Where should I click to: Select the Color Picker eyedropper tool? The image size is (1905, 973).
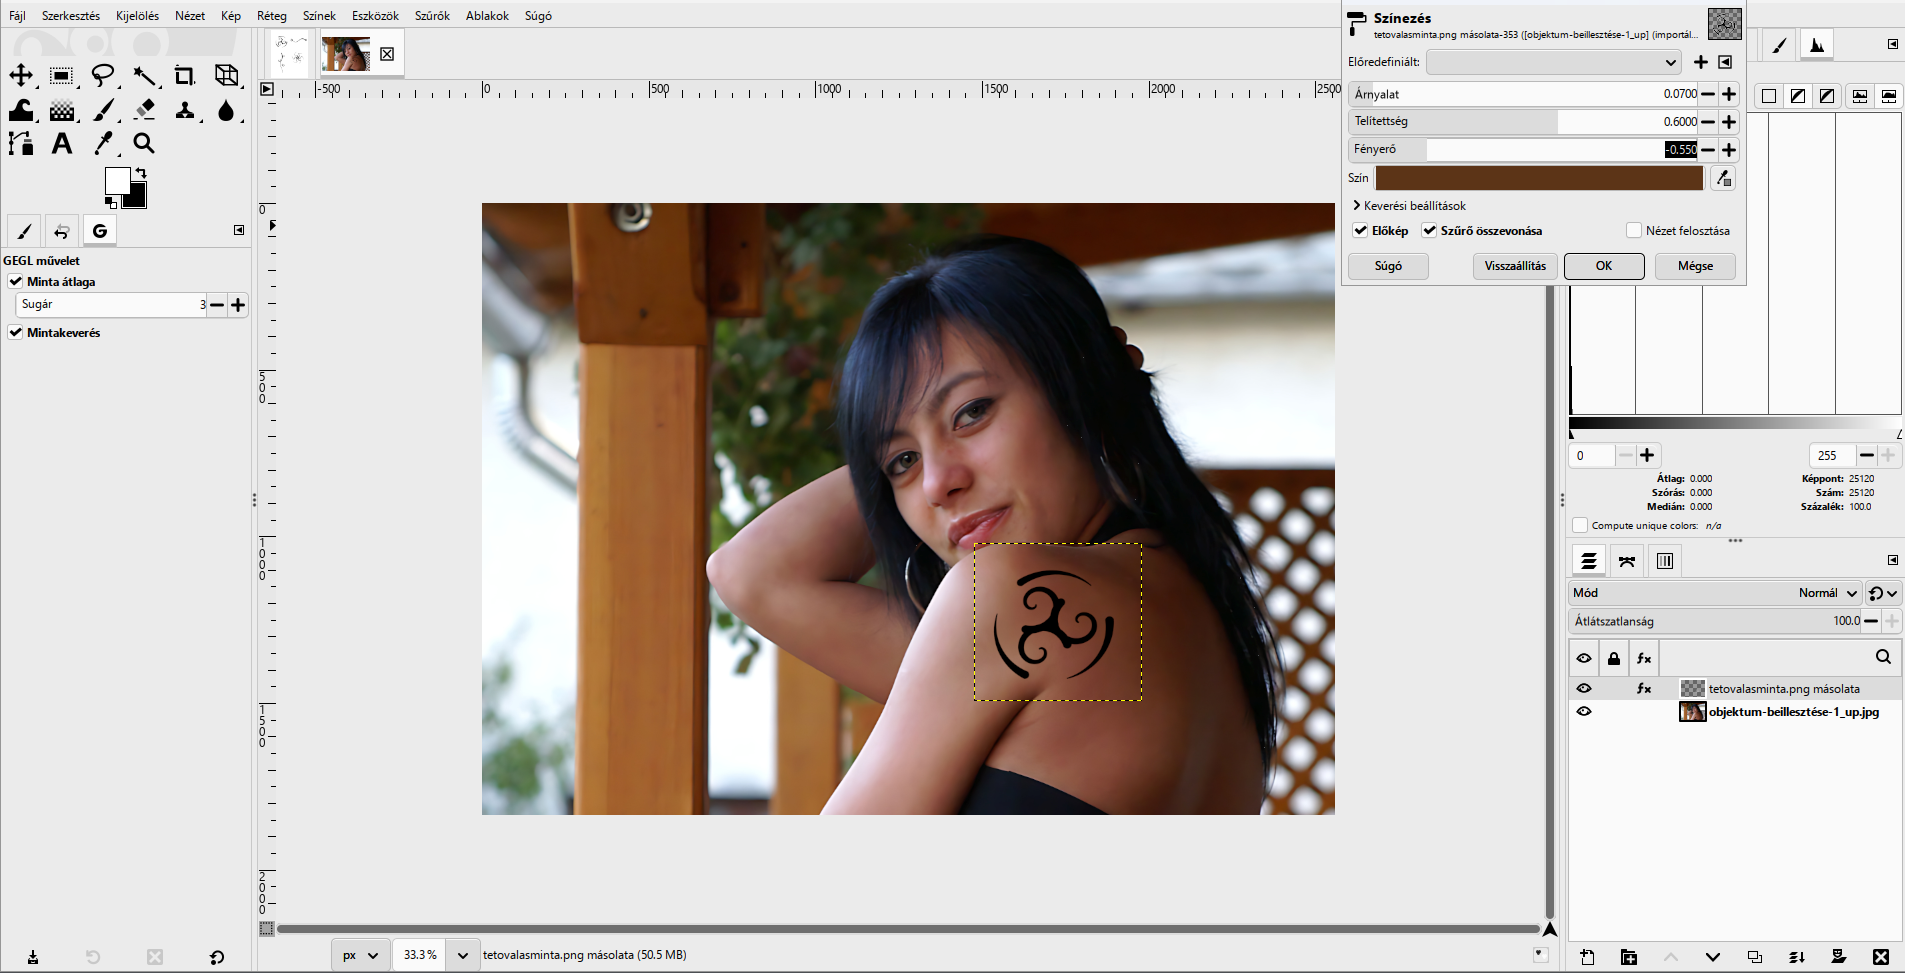pos(104,144)
